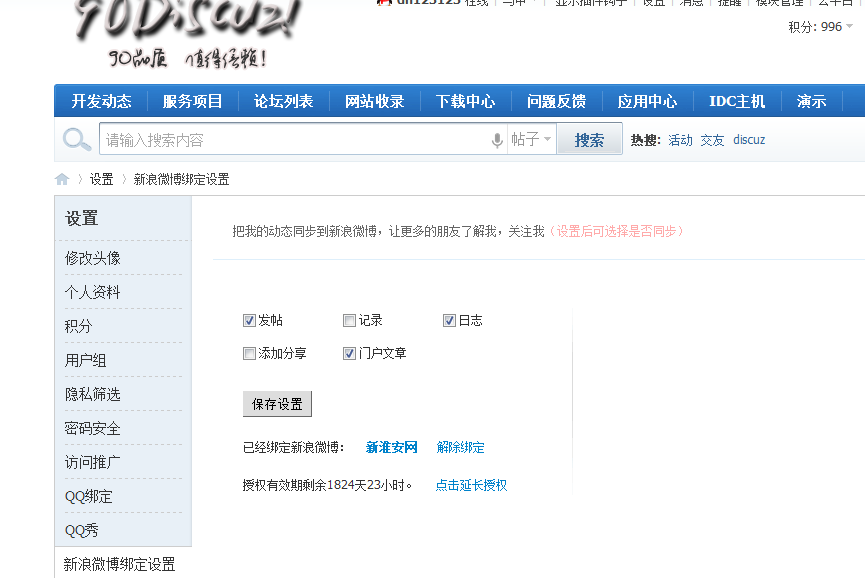Viewport: 865px width, 578px height.
Task: Select 密码安全 in the sidebar
Action: (x=93, y=429)
